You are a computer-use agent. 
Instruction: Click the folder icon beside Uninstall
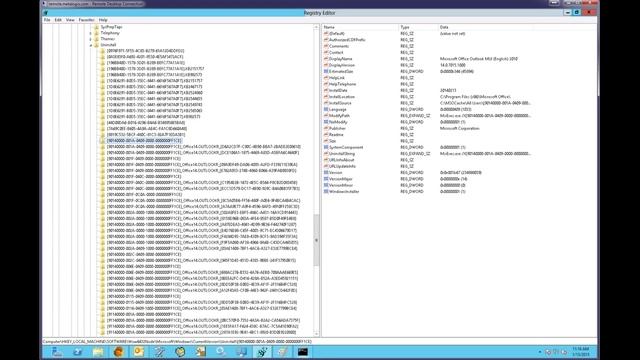pos(96,45)
